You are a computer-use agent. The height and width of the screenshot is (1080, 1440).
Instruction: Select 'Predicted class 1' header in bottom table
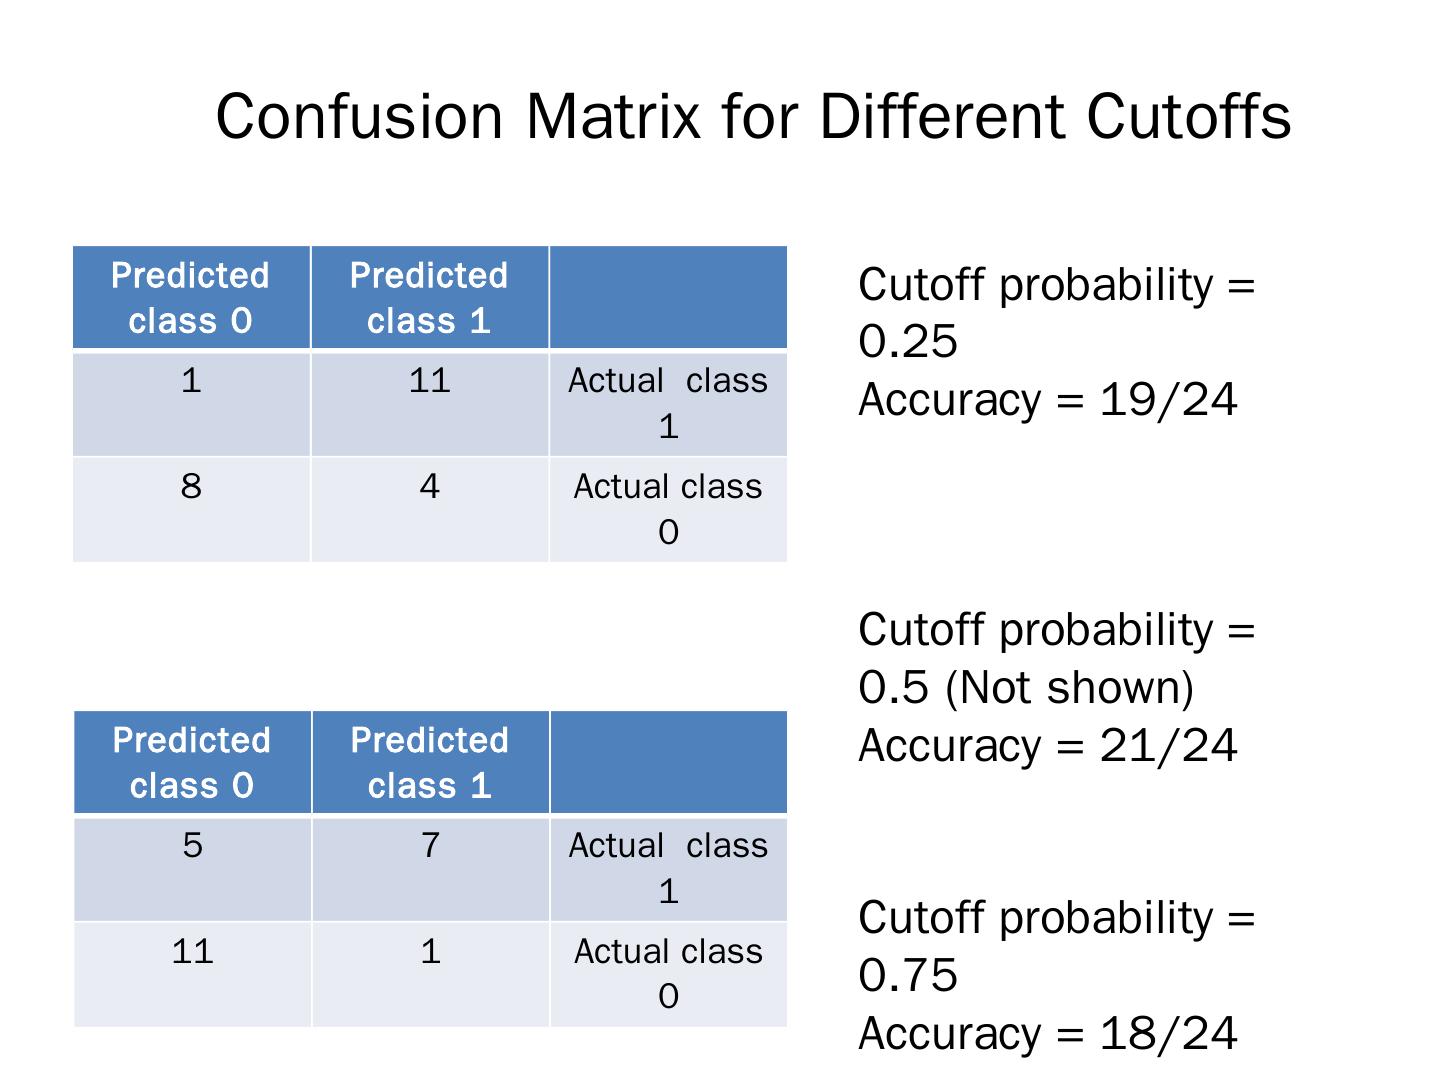coord(430,763)
